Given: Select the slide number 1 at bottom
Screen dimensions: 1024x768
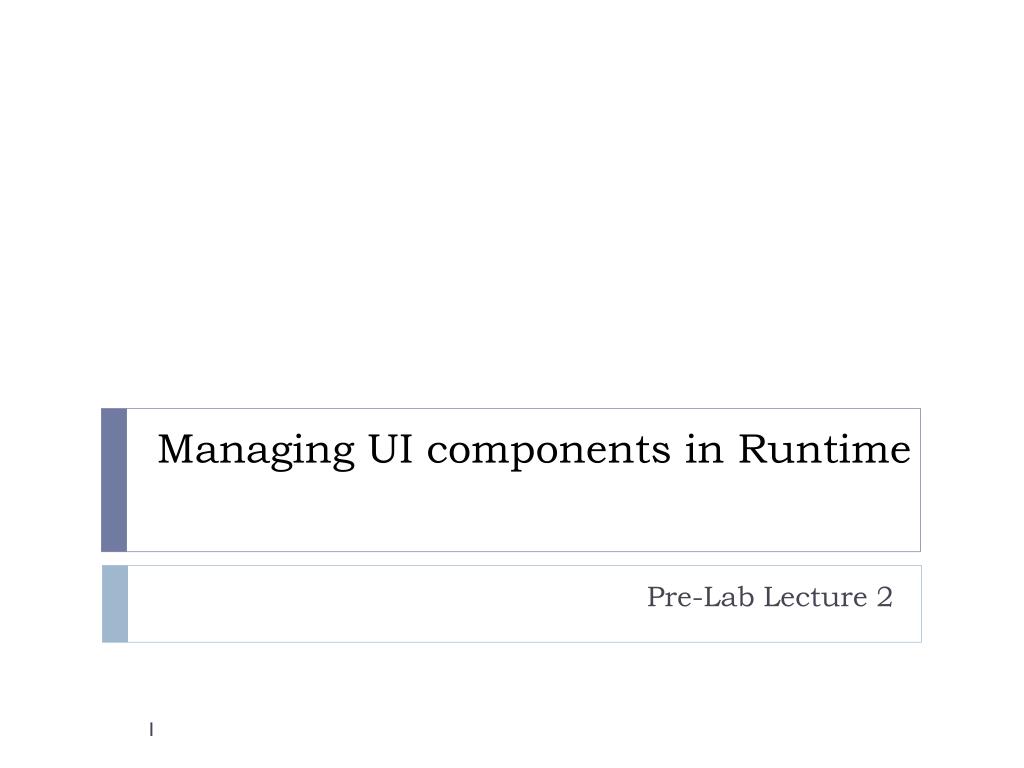Looking at the screenshot, I should [x=152, y=729].
